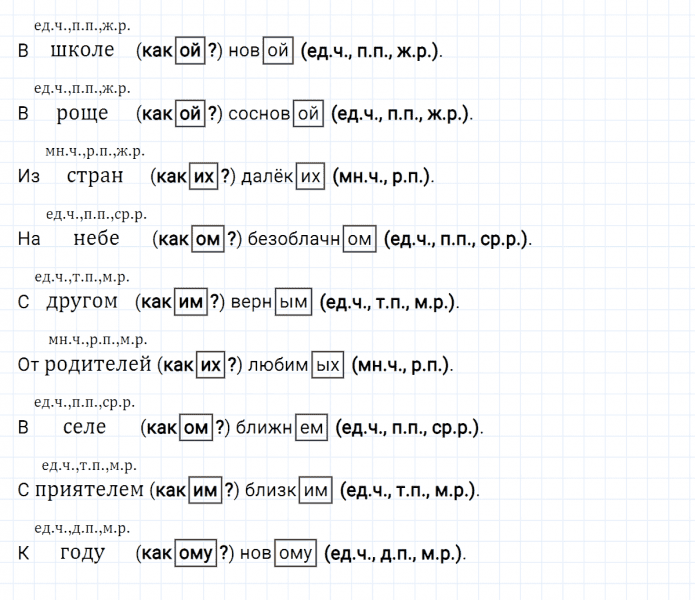
Task: Select the boxed «их» in question after «родителей»
Action: point(210,365)
